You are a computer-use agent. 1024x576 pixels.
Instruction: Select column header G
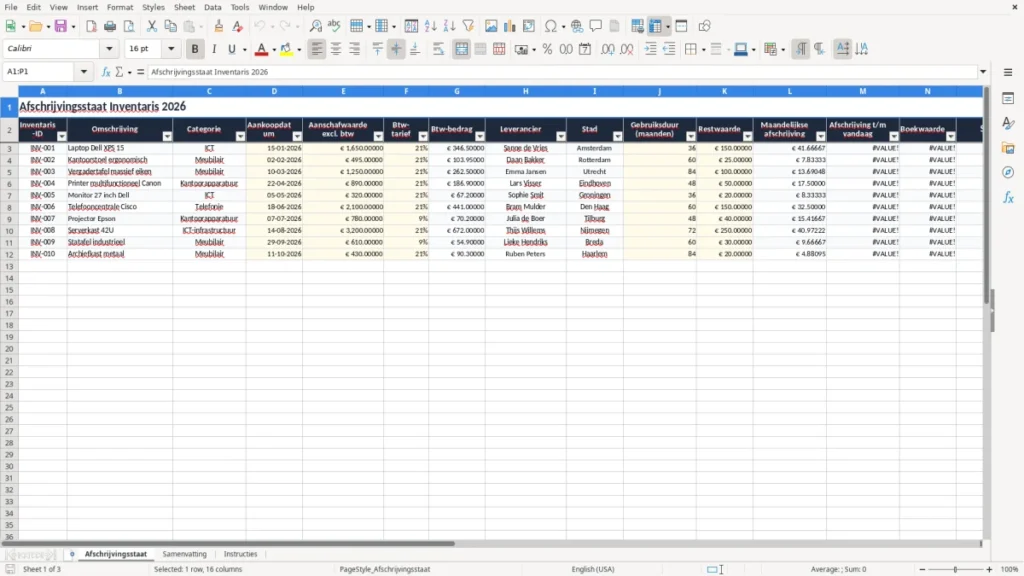456,91
